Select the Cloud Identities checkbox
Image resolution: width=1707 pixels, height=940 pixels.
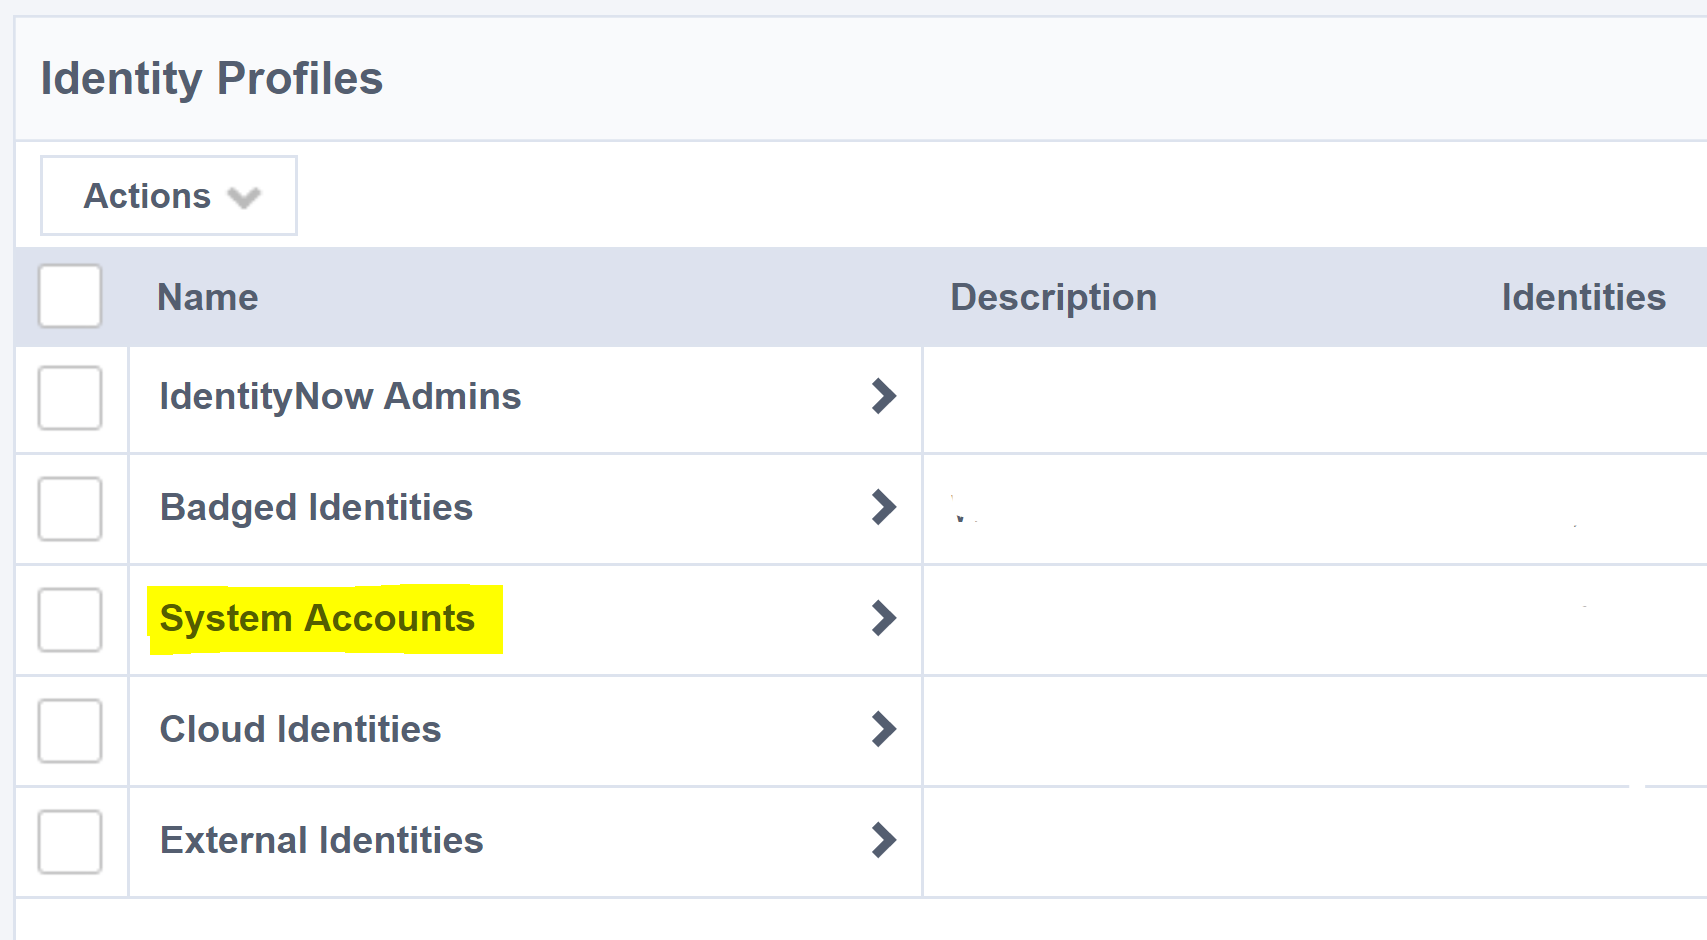coord(69,731)
